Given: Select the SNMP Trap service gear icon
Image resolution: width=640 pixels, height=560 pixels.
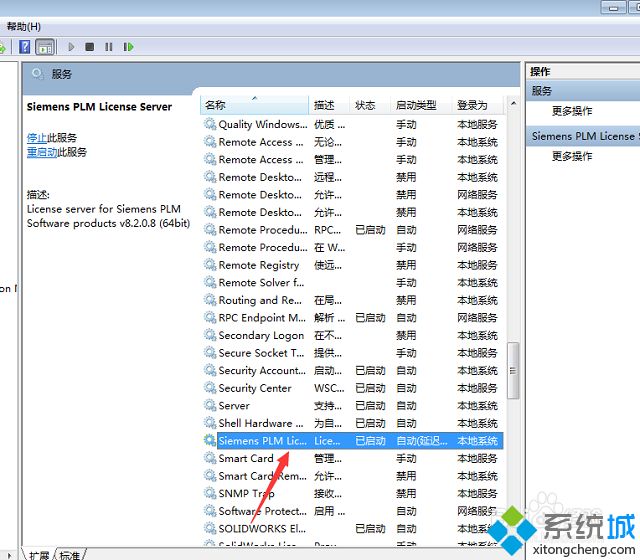Looking at the screenshot, I should (210, 493).
